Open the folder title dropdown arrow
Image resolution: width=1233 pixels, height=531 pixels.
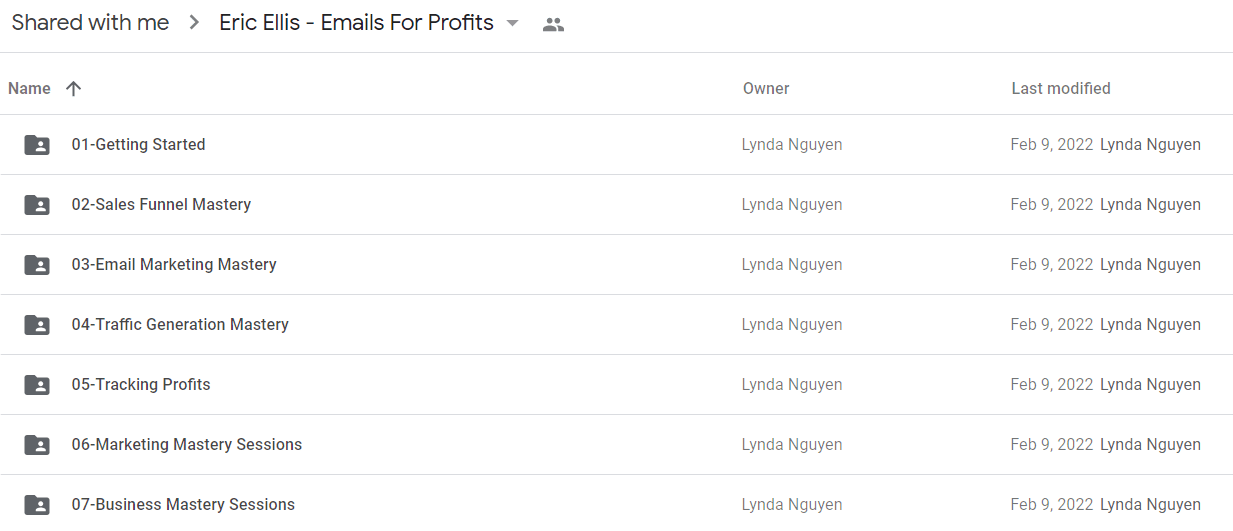click(x=513, y=23)
